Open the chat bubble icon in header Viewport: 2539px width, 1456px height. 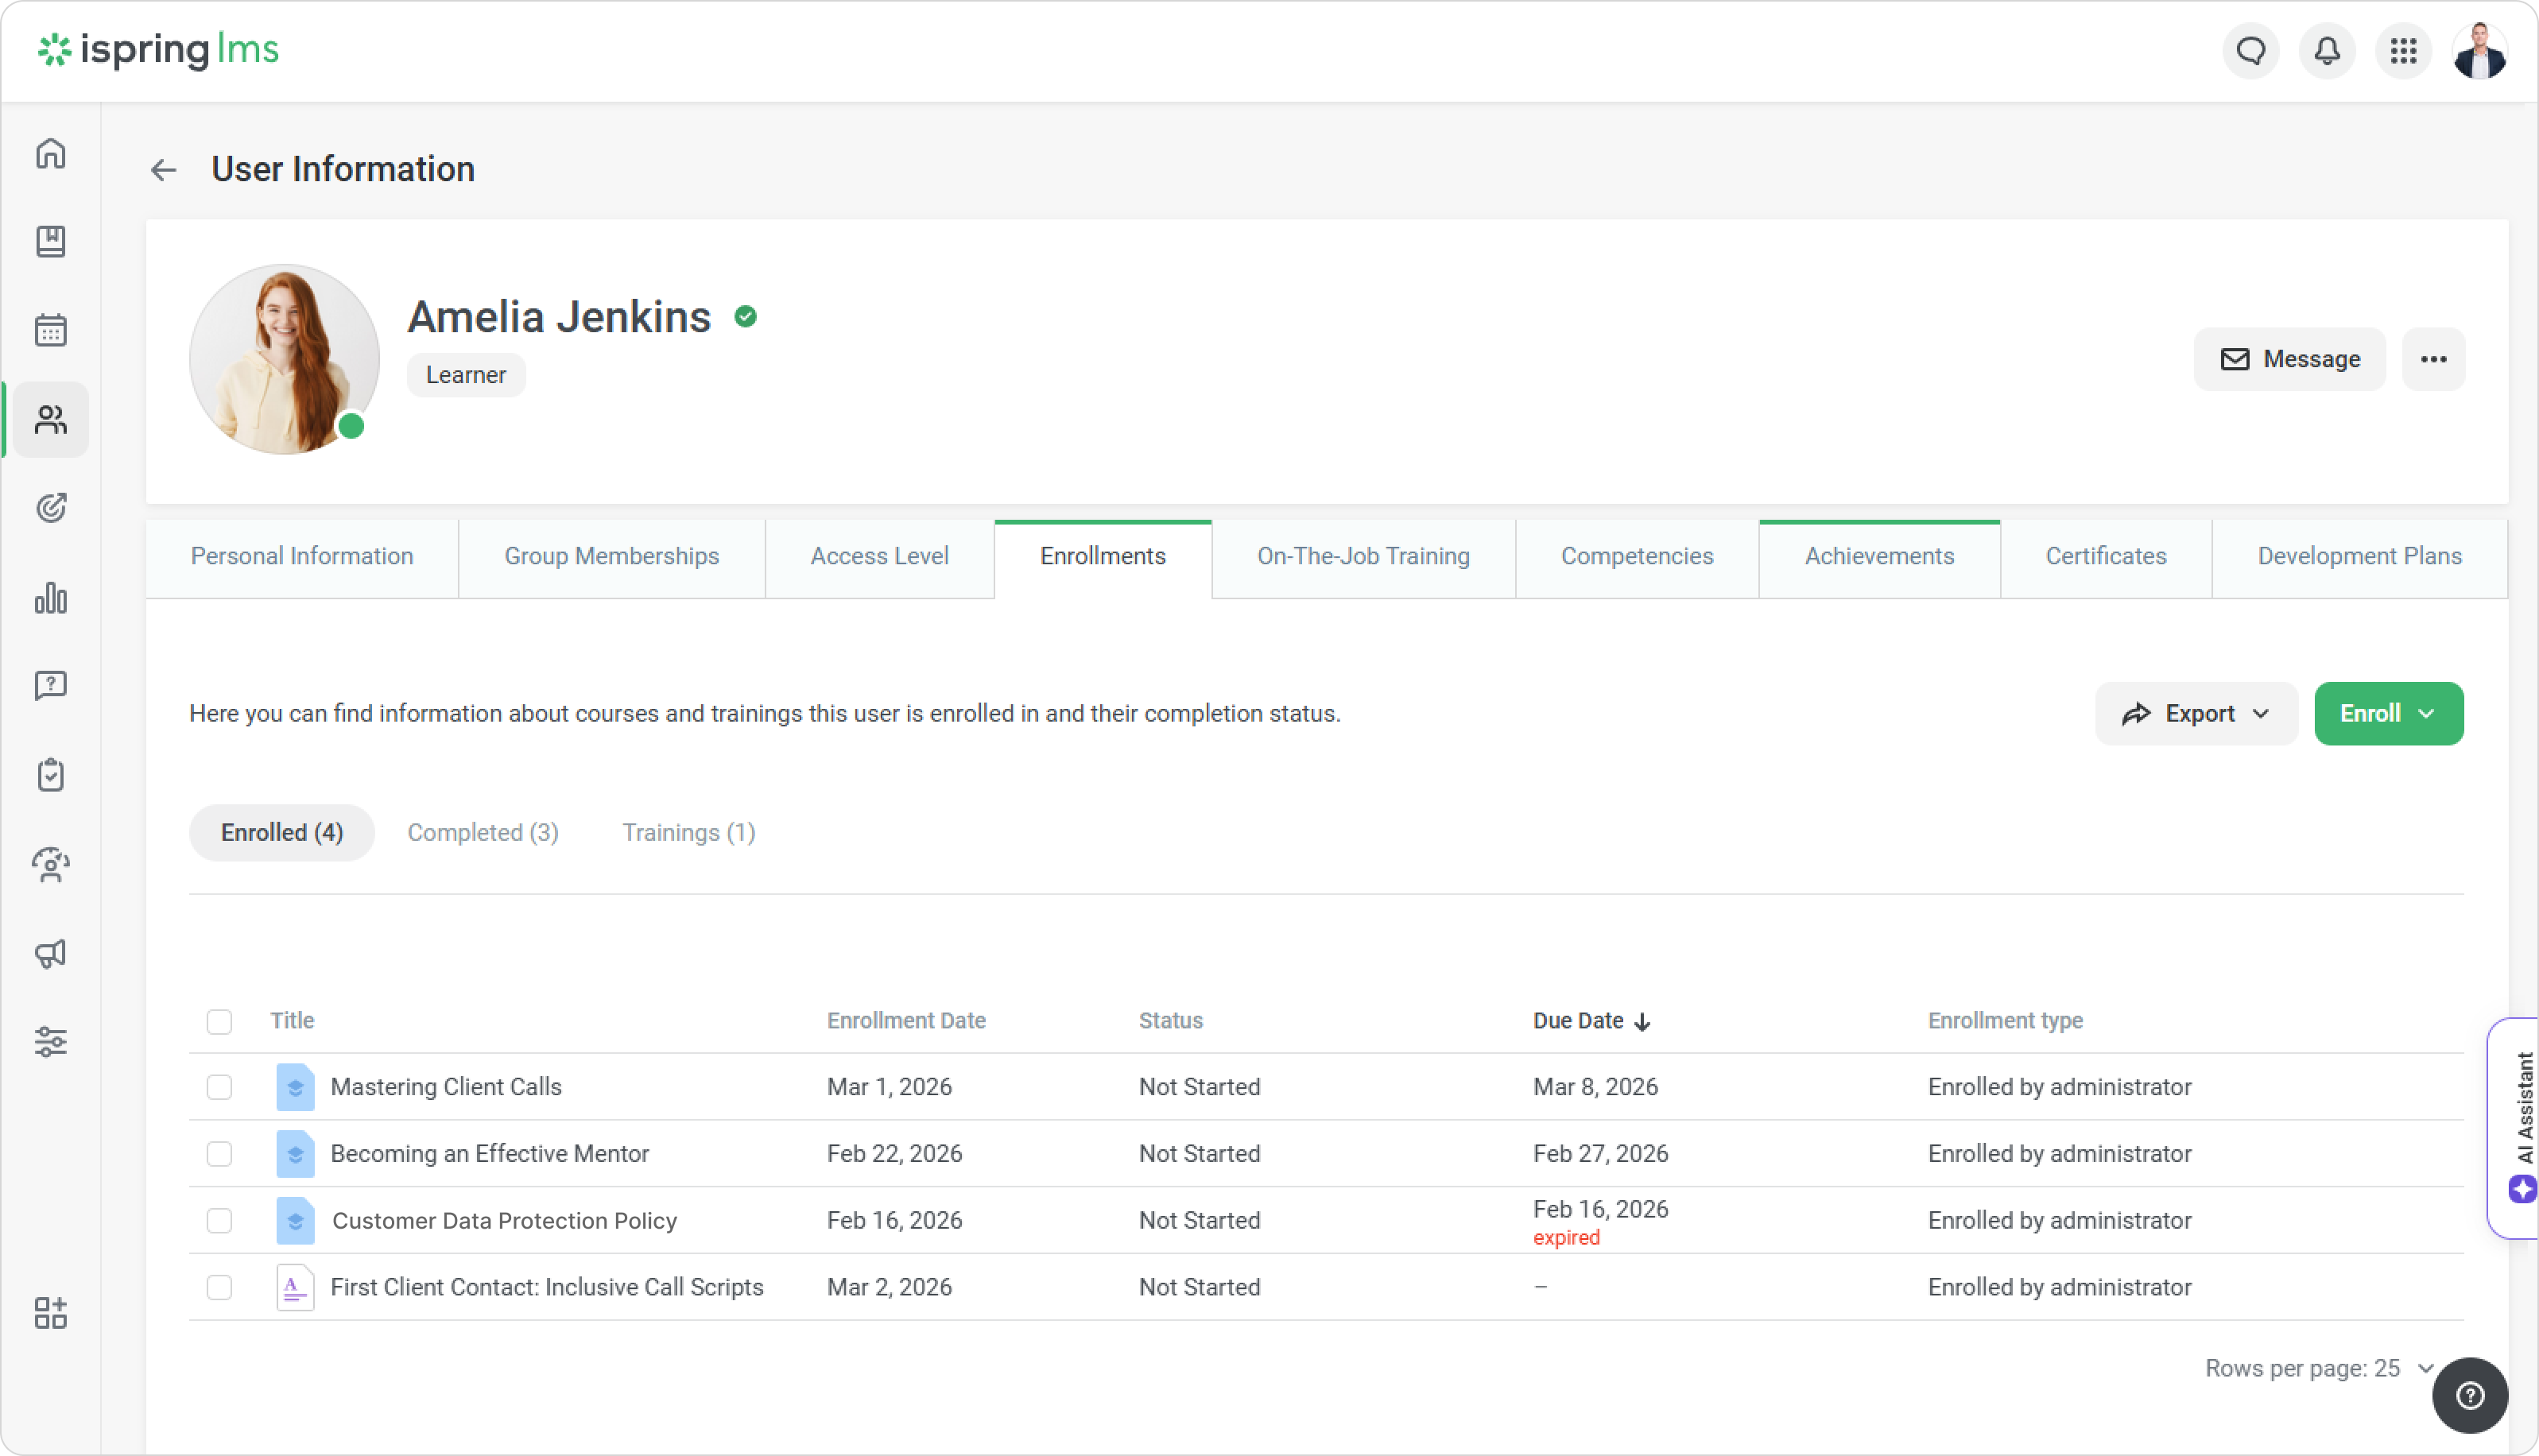2250,51
